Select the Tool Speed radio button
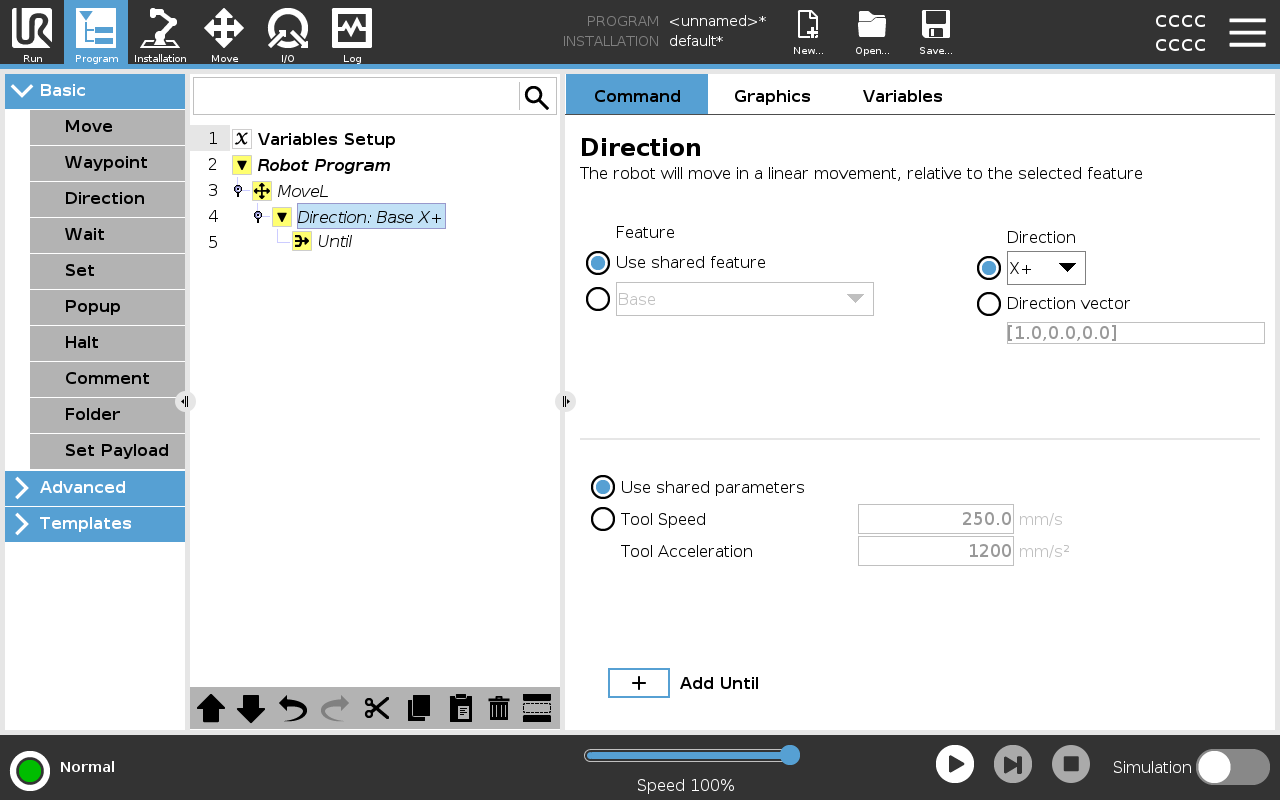 (603, 519)
